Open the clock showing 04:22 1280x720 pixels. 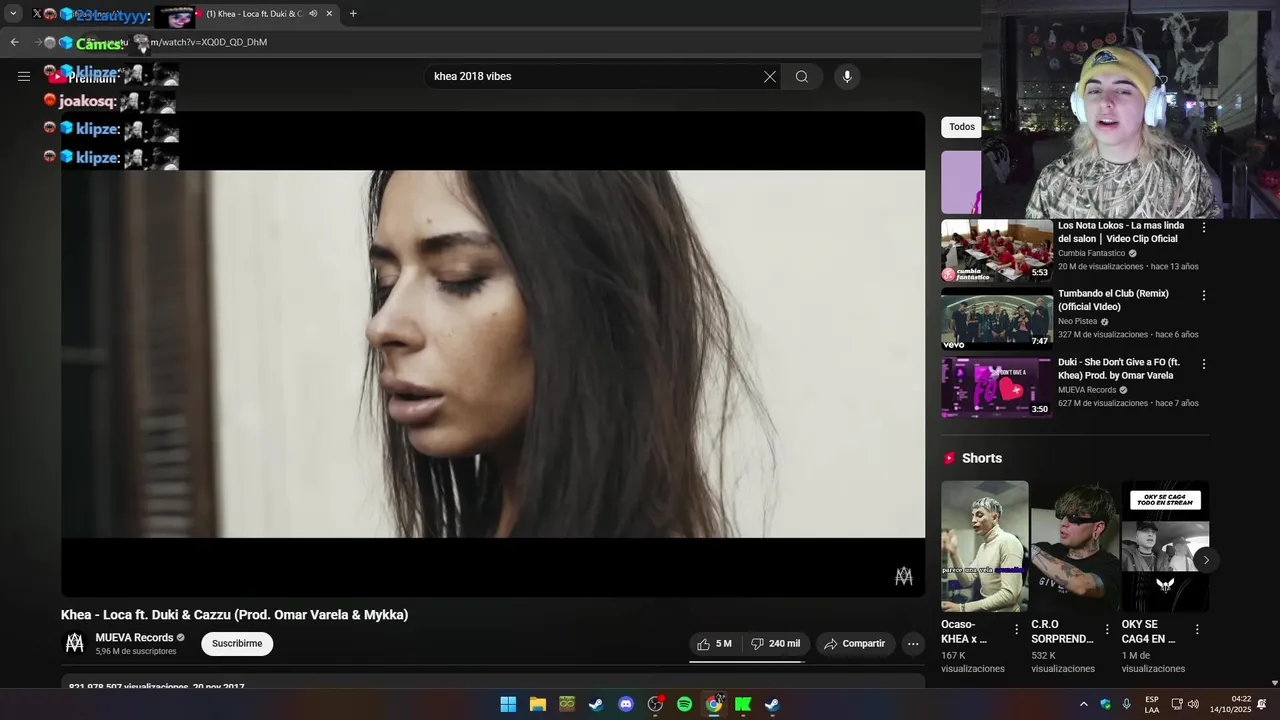click(1230, 704)
